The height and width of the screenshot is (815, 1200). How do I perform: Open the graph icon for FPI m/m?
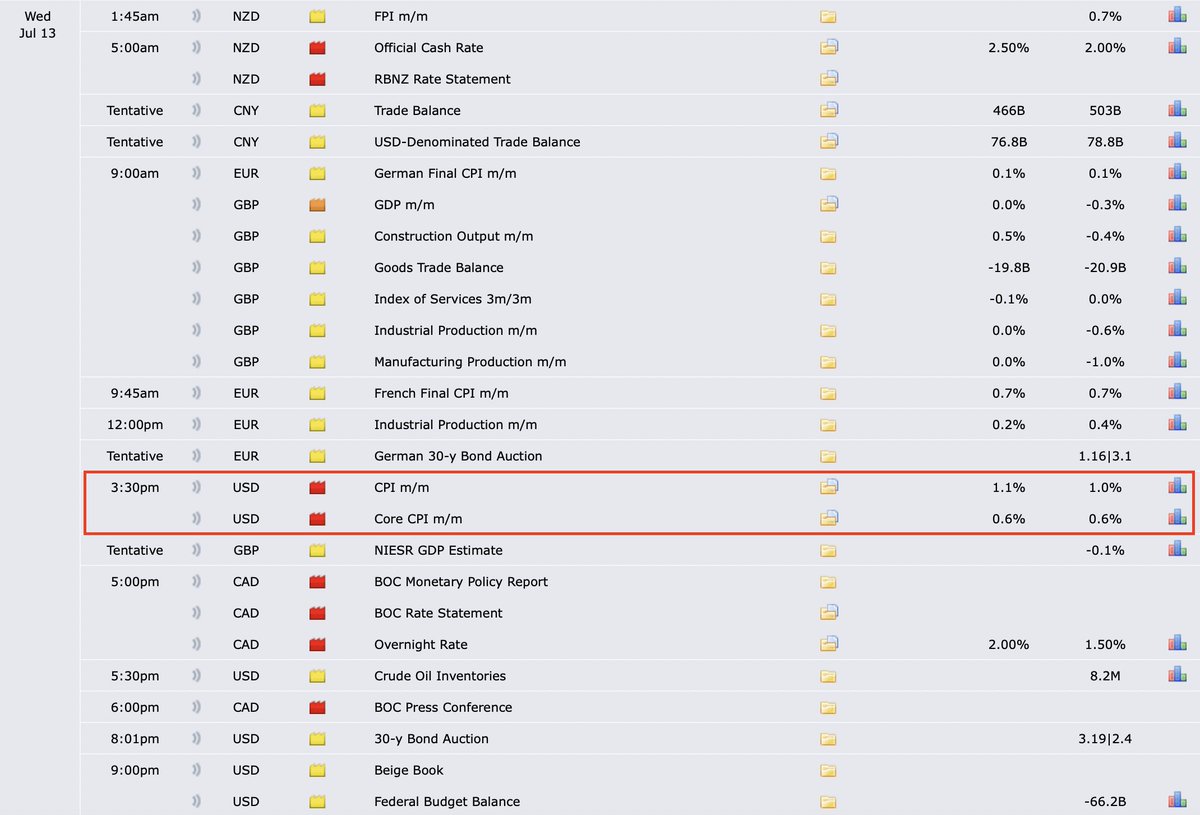(x=1177, y=16)
